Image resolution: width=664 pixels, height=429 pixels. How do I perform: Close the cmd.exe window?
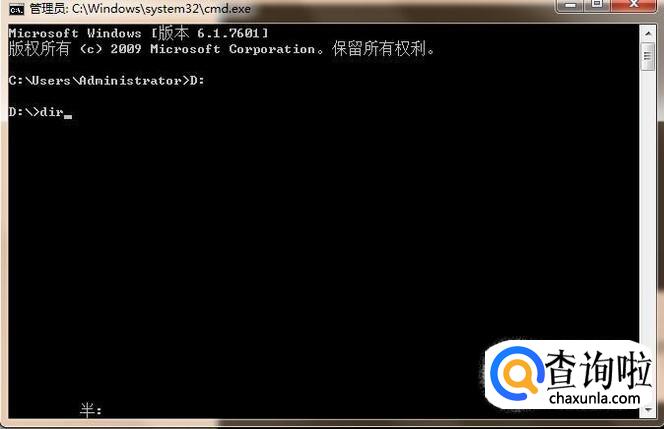point(634,5)
